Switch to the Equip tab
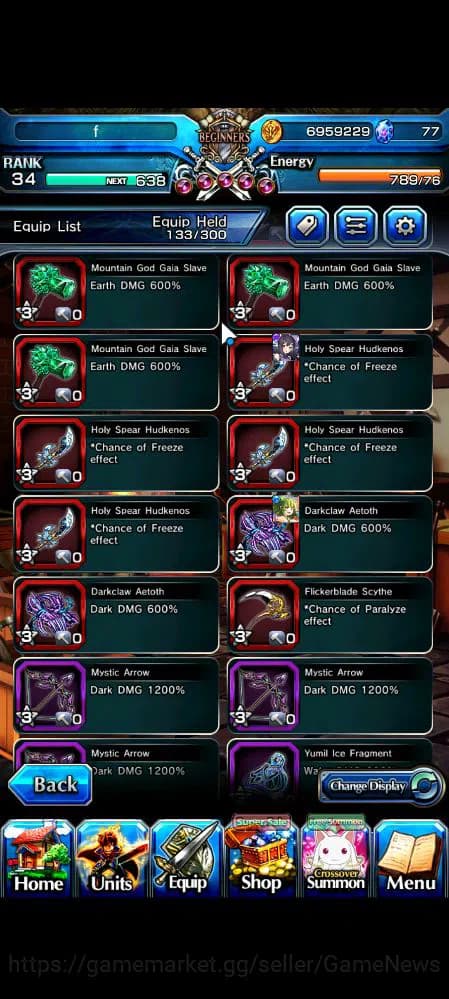The image size is (449, 999). click(x=187, y=858)
